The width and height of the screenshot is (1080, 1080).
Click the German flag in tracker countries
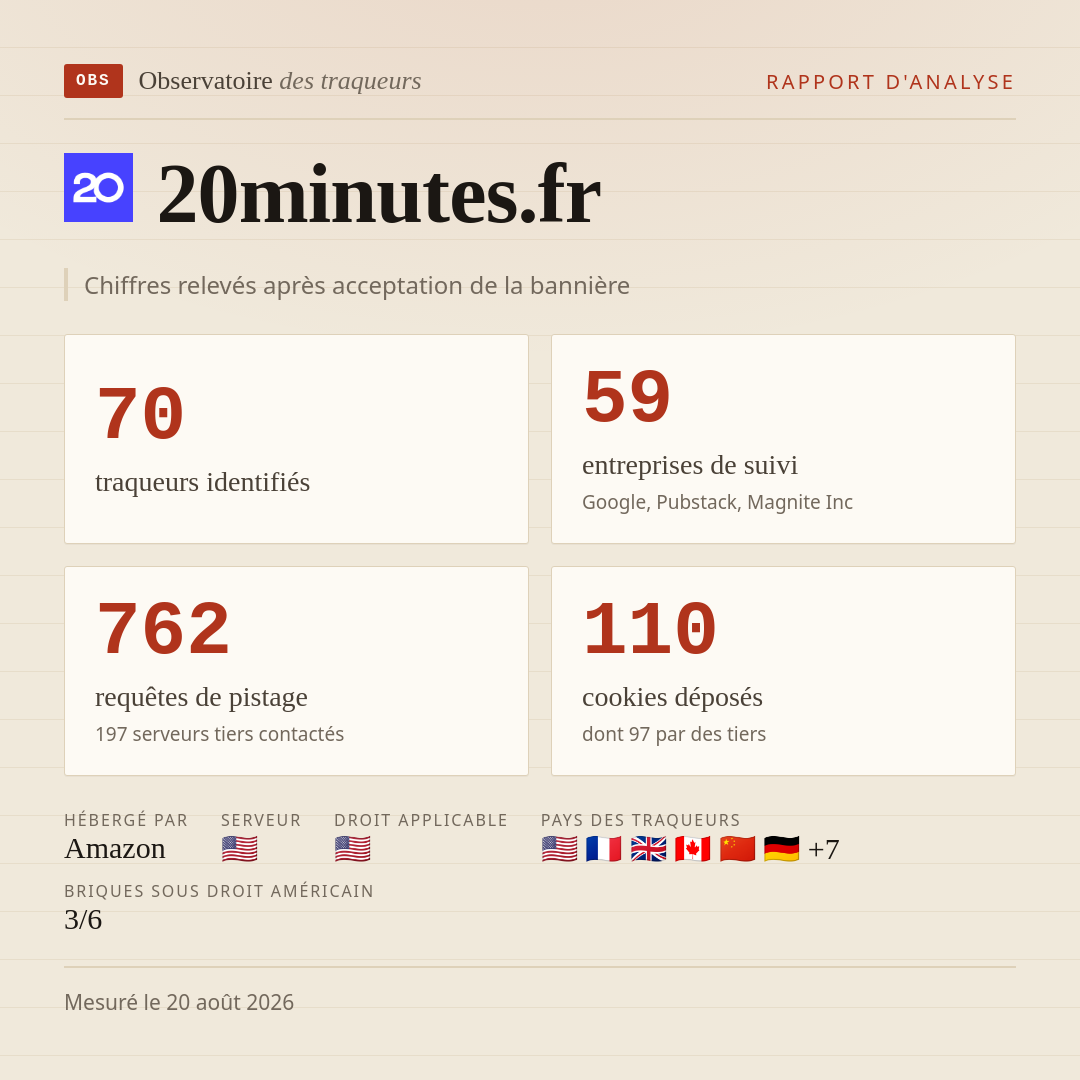(782, 849)
